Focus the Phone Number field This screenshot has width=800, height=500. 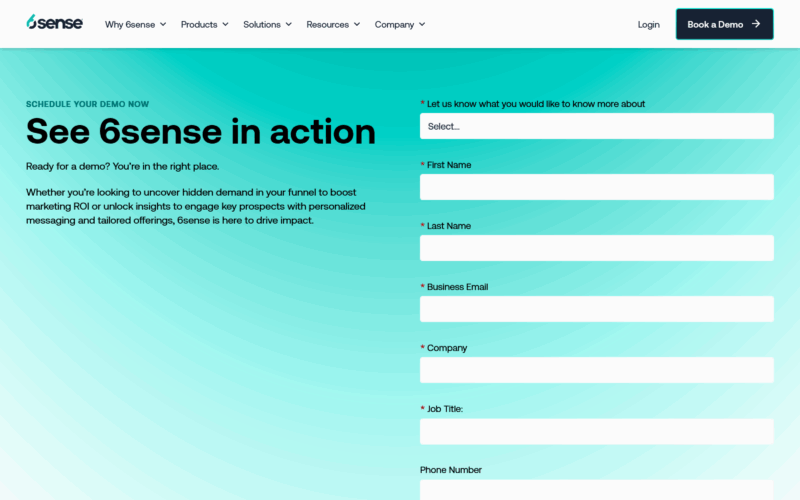pos(596,490)
